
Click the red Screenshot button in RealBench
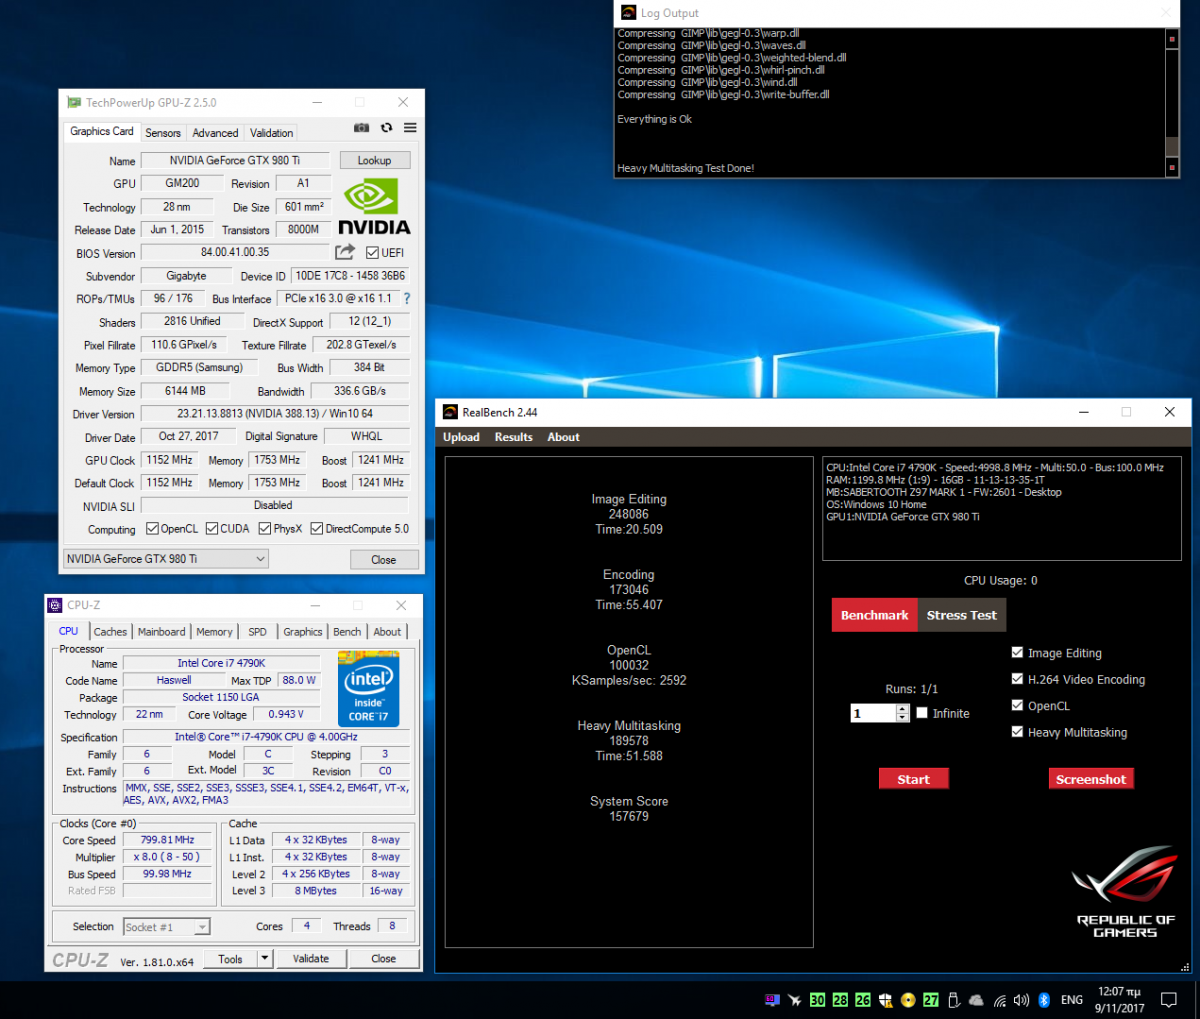click(x=1091, y=779)
